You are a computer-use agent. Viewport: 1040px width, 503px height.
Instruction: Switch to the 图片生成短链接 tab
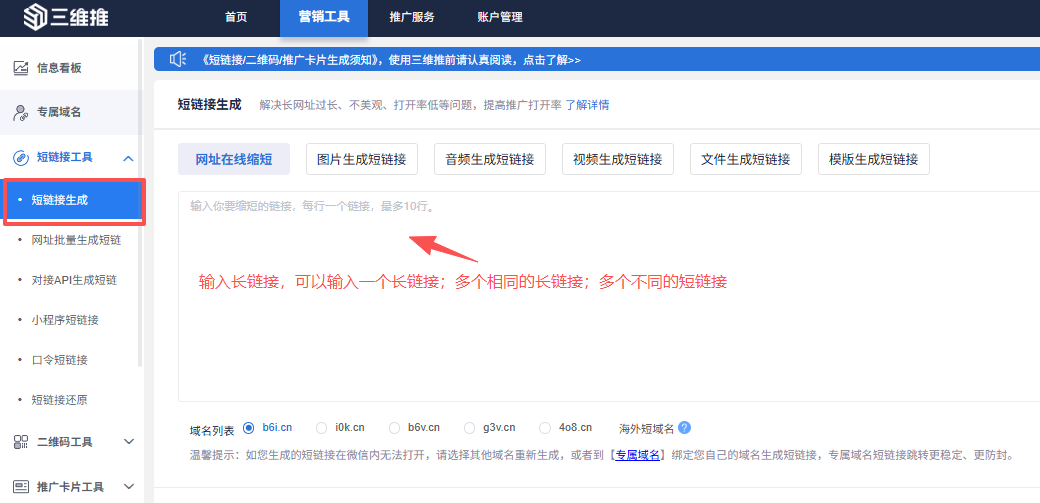click(x=361, y=159)
